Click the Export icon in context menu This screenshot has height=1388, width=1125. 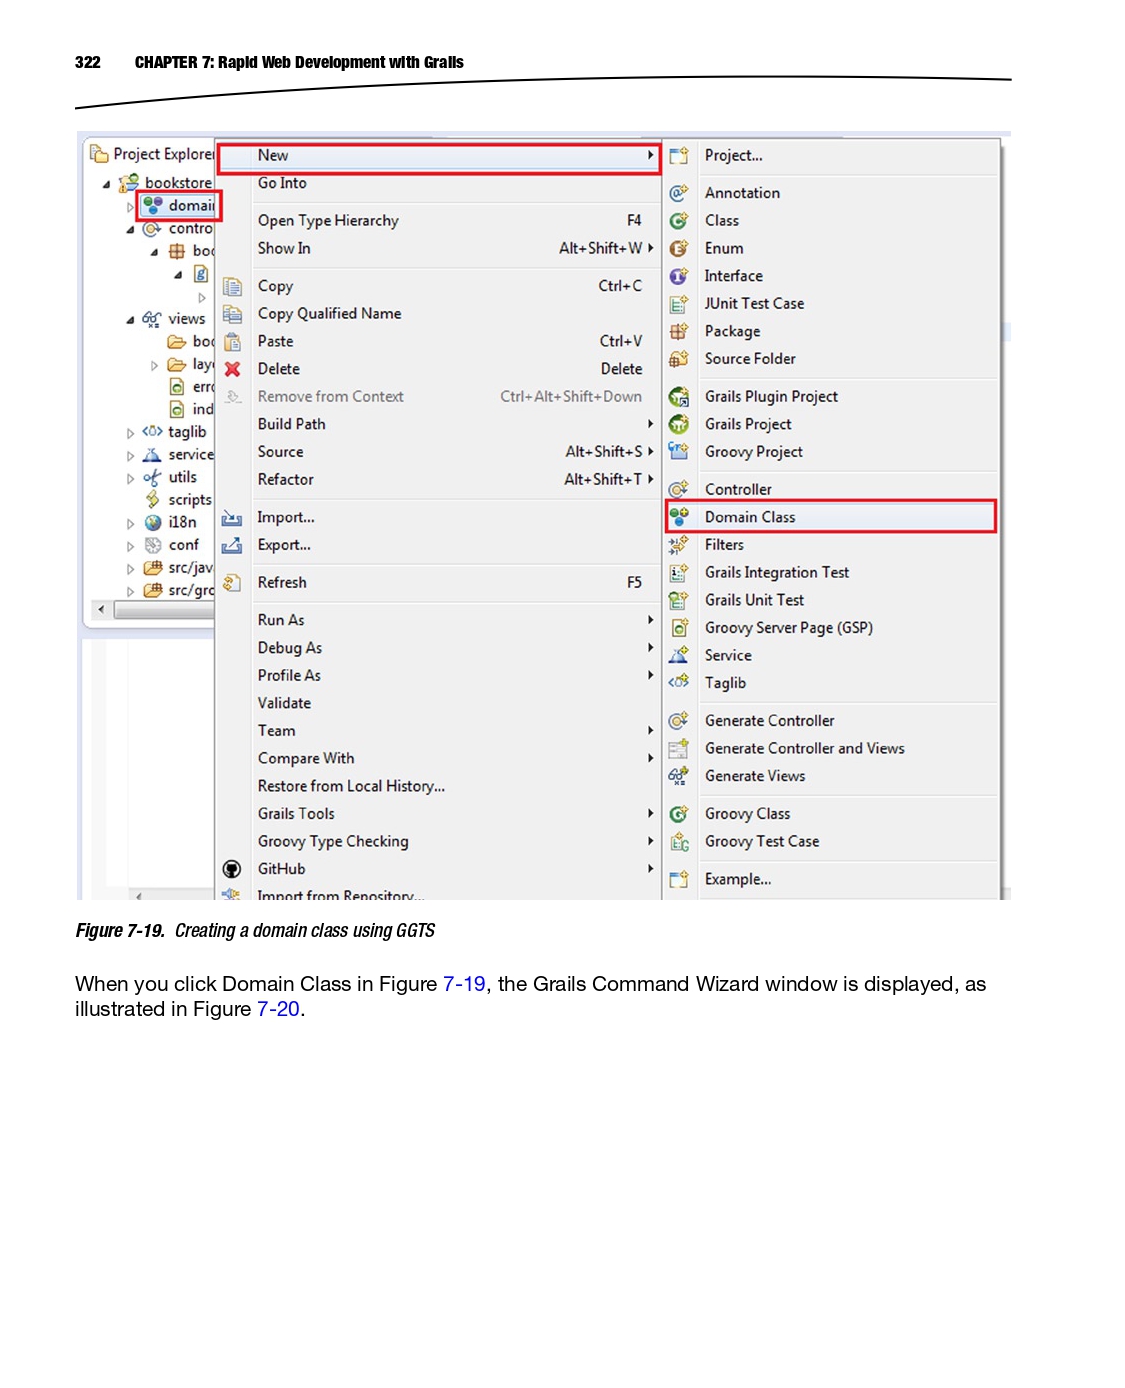232,546
